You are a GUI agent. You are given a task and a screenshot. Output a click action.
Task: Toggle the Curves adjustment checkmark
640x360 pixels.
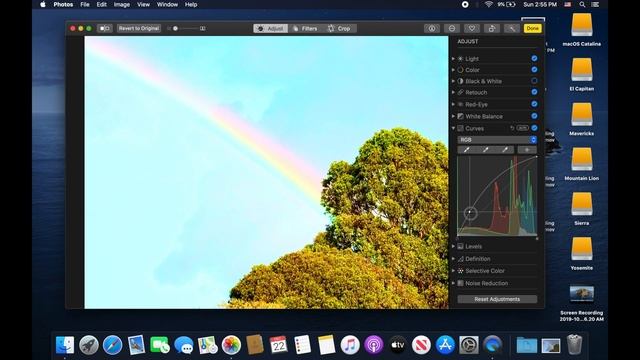click(x=534, y=128)
